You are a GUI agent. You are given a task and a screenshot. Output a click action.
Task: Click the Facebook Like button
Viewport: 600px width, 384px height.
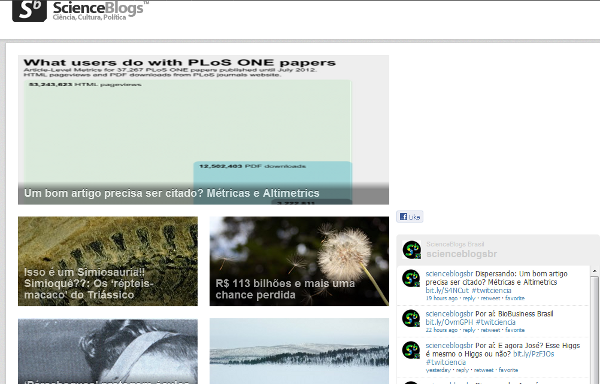click(410, 217)
